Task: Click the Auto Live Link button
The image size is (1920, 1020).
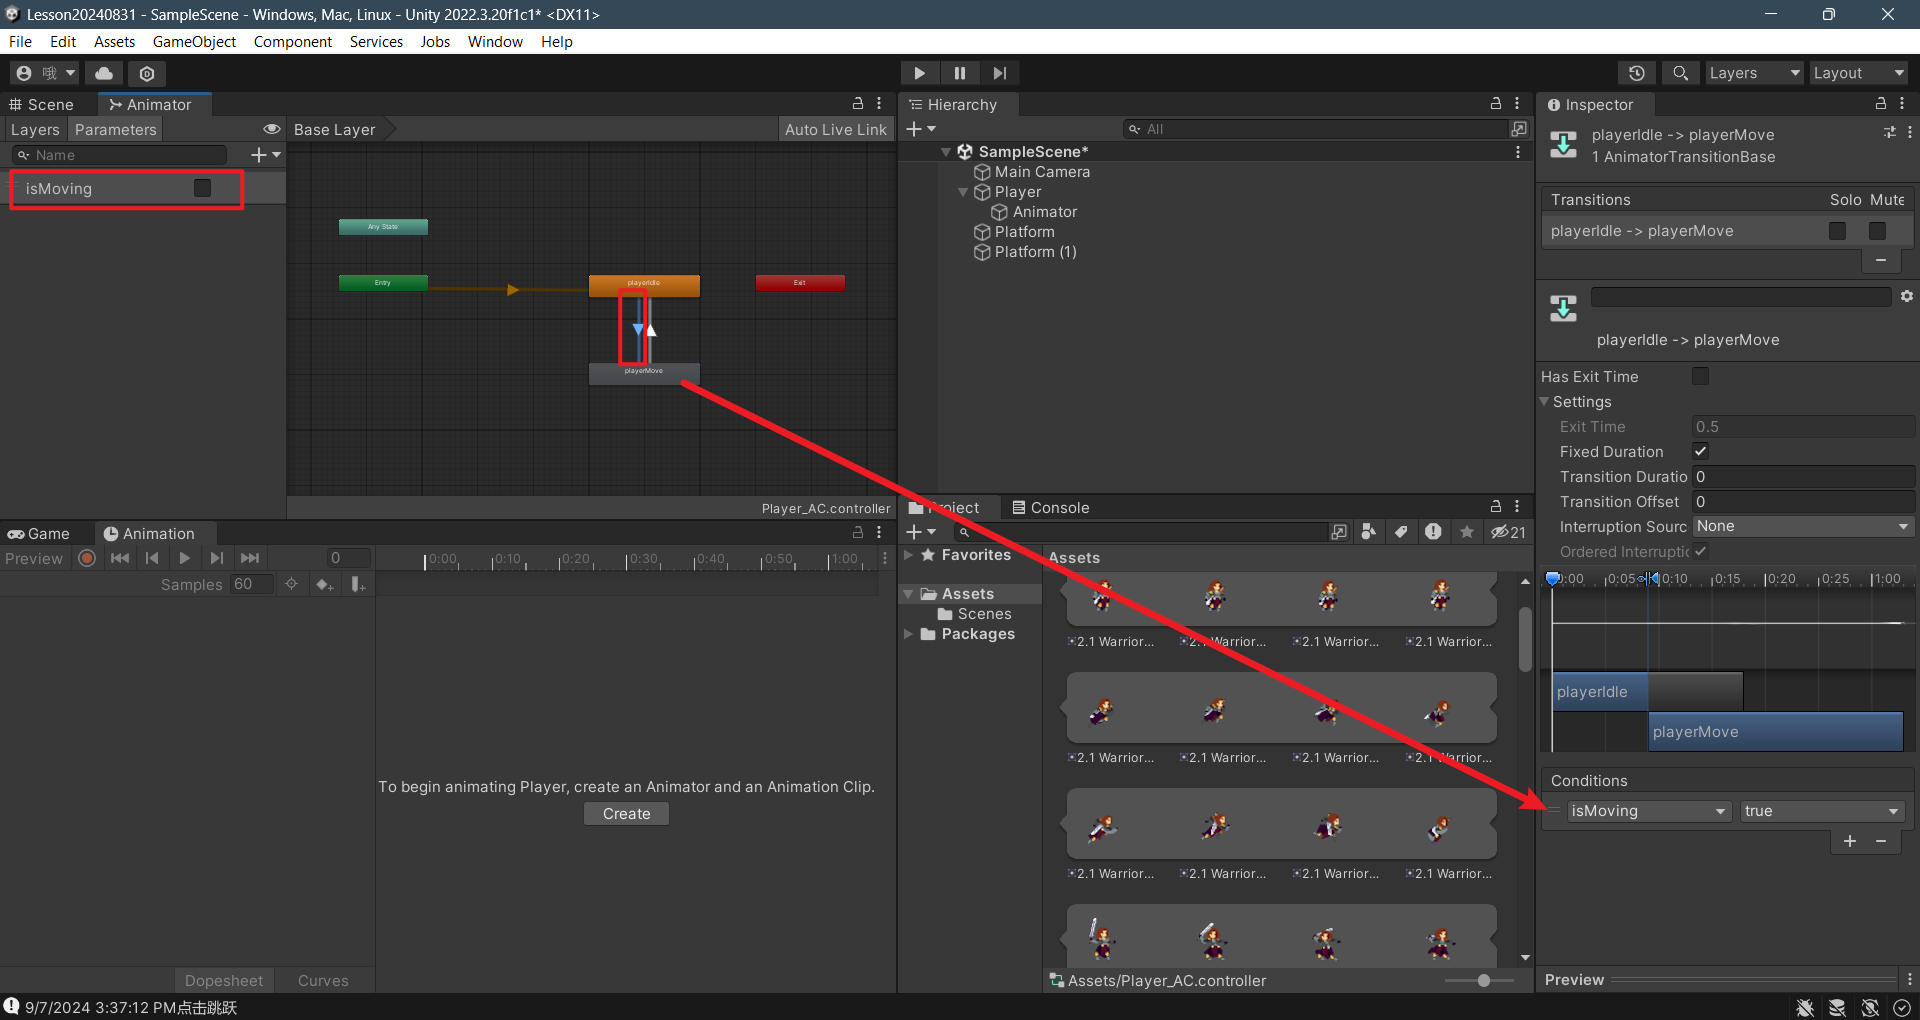Action: tap(835, 129)
